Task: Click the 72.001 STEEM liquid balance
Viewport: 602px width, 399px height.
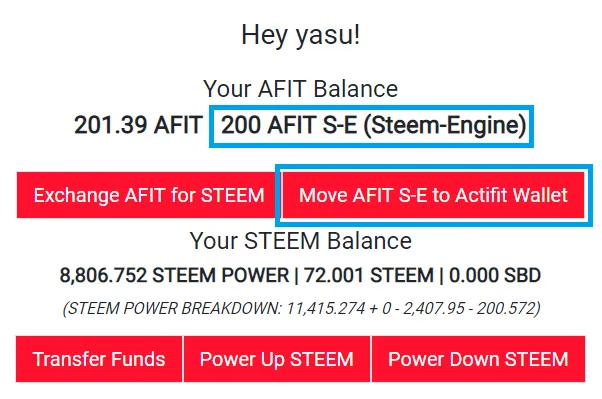Action: 369,276
